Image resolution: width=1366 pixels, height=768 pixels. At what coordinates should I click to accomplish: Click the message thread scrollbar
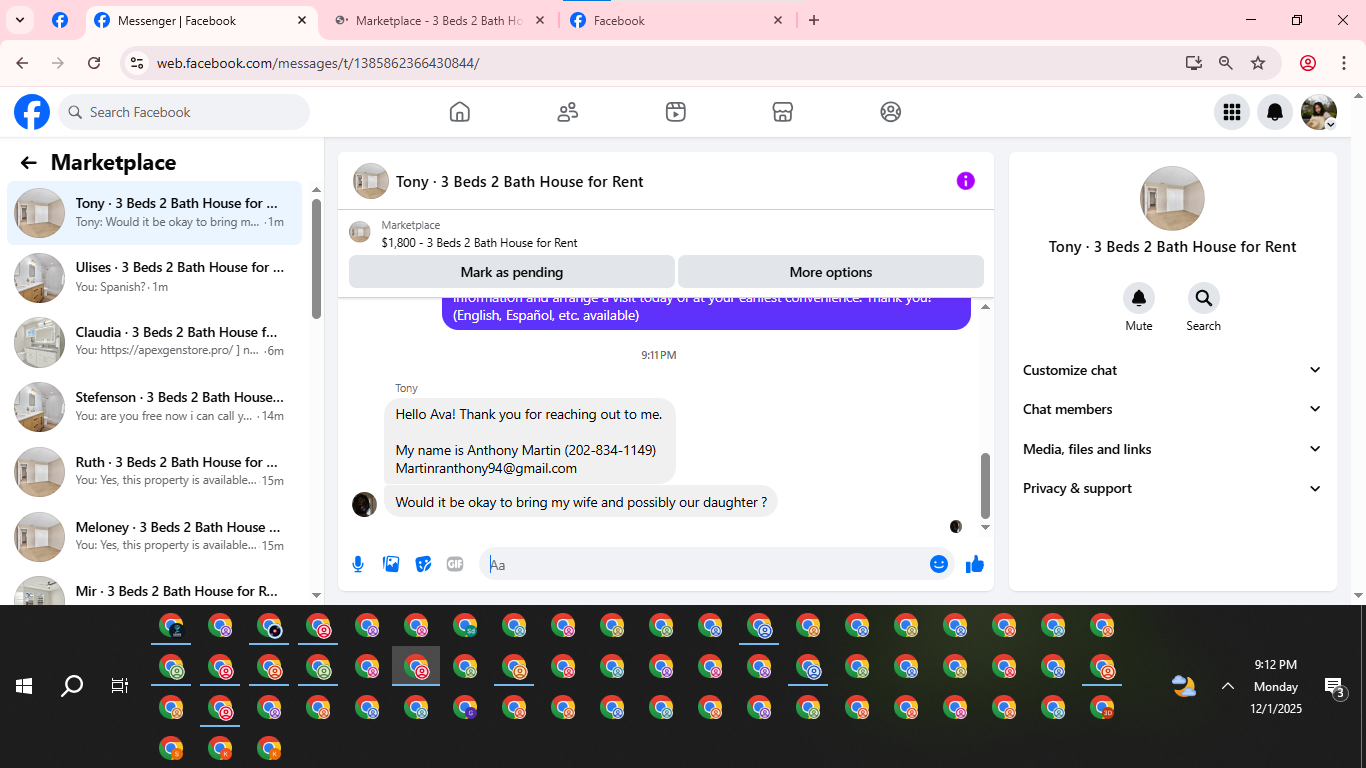985,486
